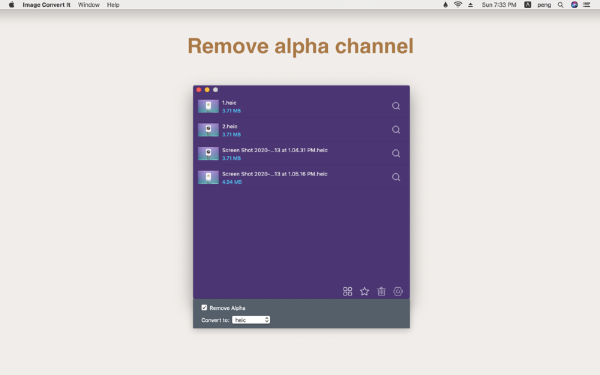Screen dimensions: 600x375
Task: Open settings via hexagon gear icon
Action: pos(398,292)
